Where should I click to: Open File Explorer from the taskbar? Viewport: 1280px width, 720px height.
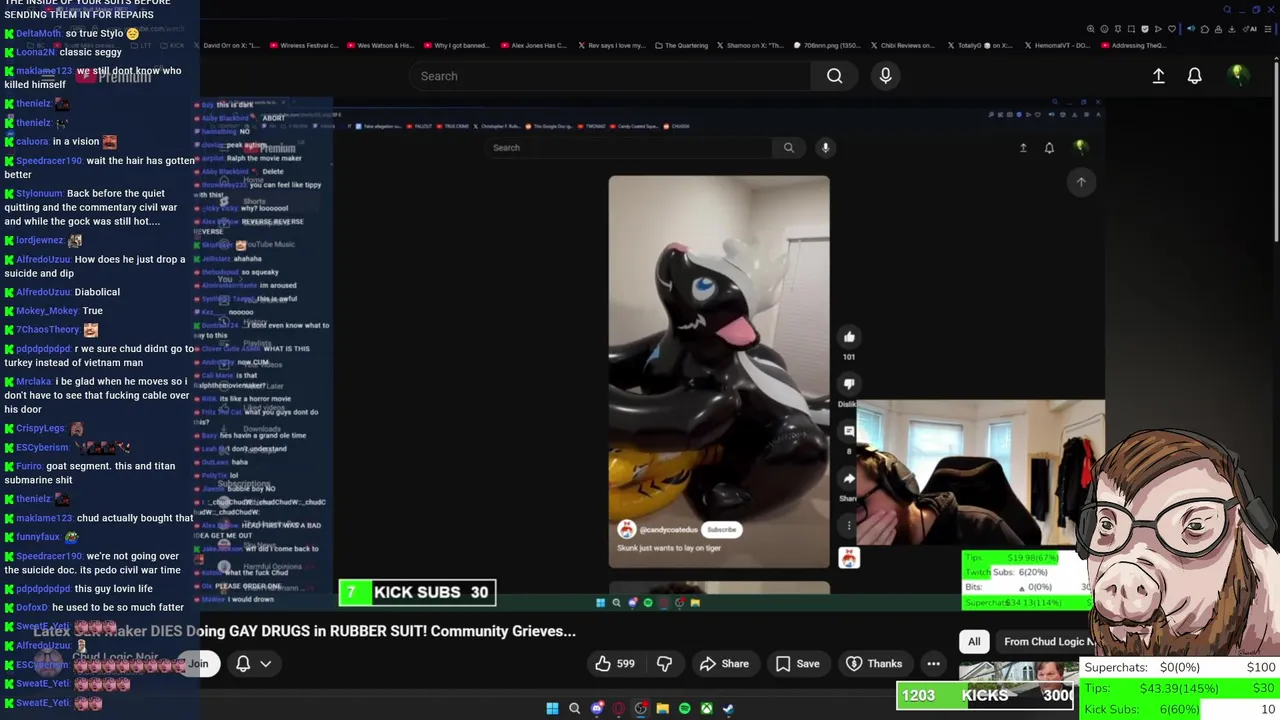662,708
